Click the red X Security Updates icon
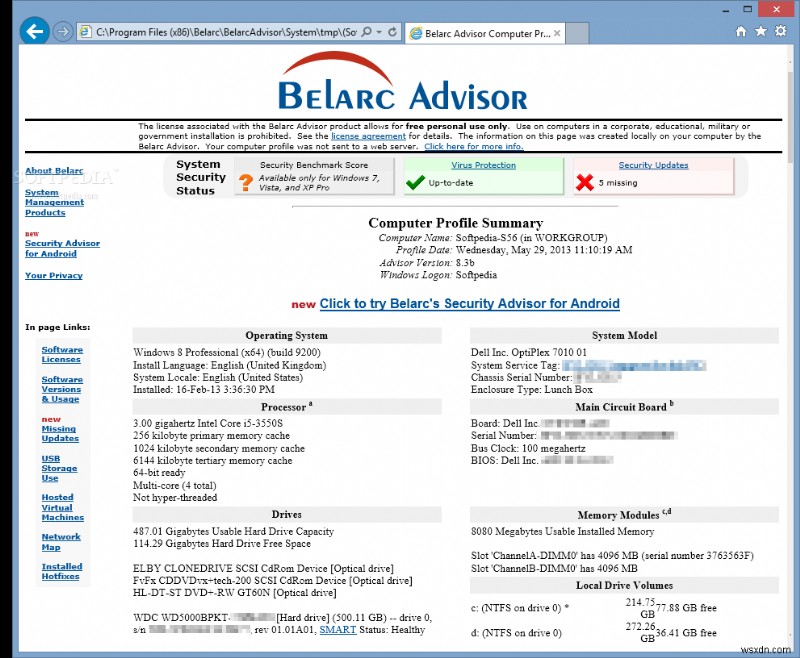 click(x=585, y=182)
